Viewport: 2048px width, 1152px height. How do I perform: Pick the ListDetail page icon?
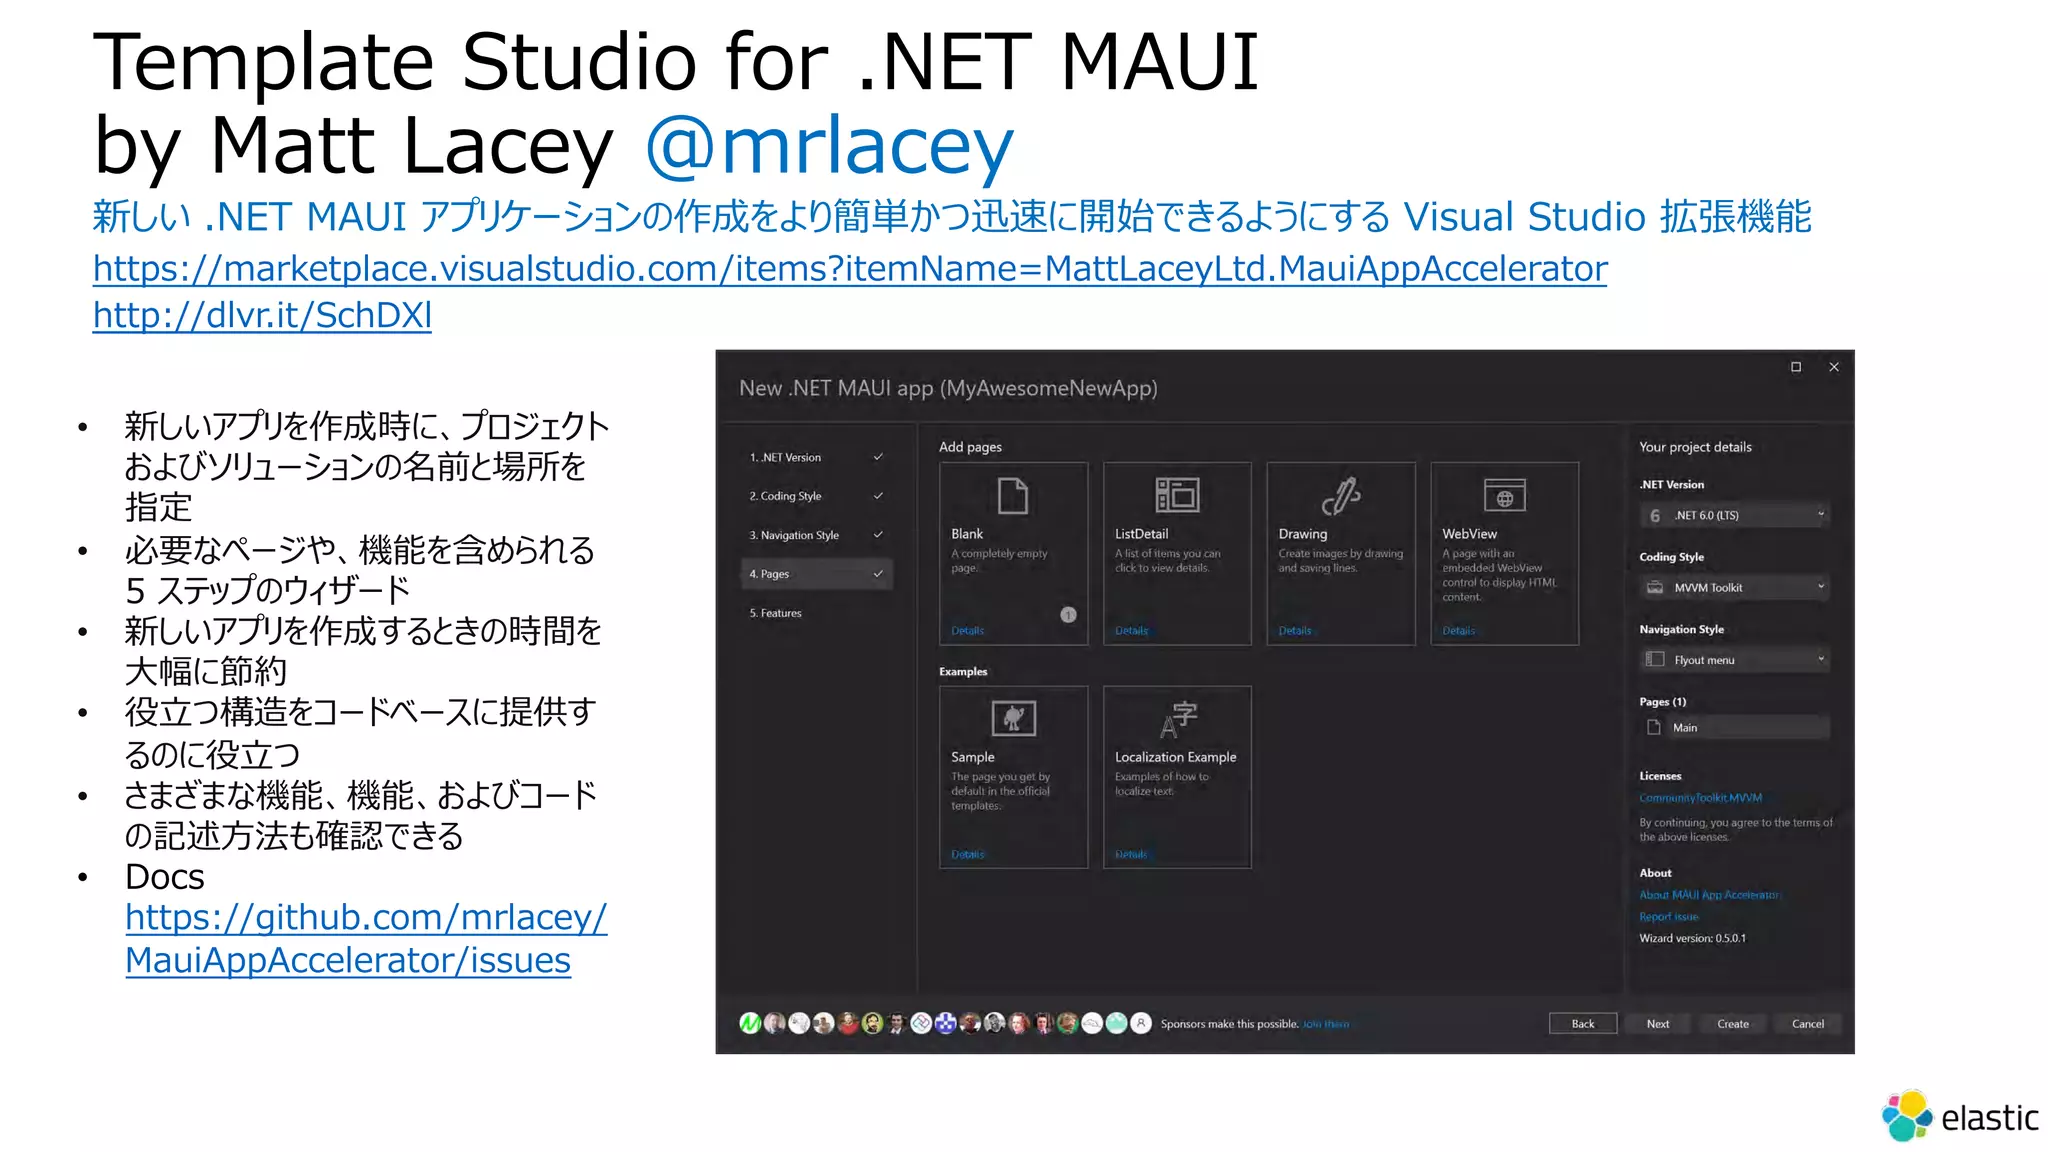point(1177,495)
